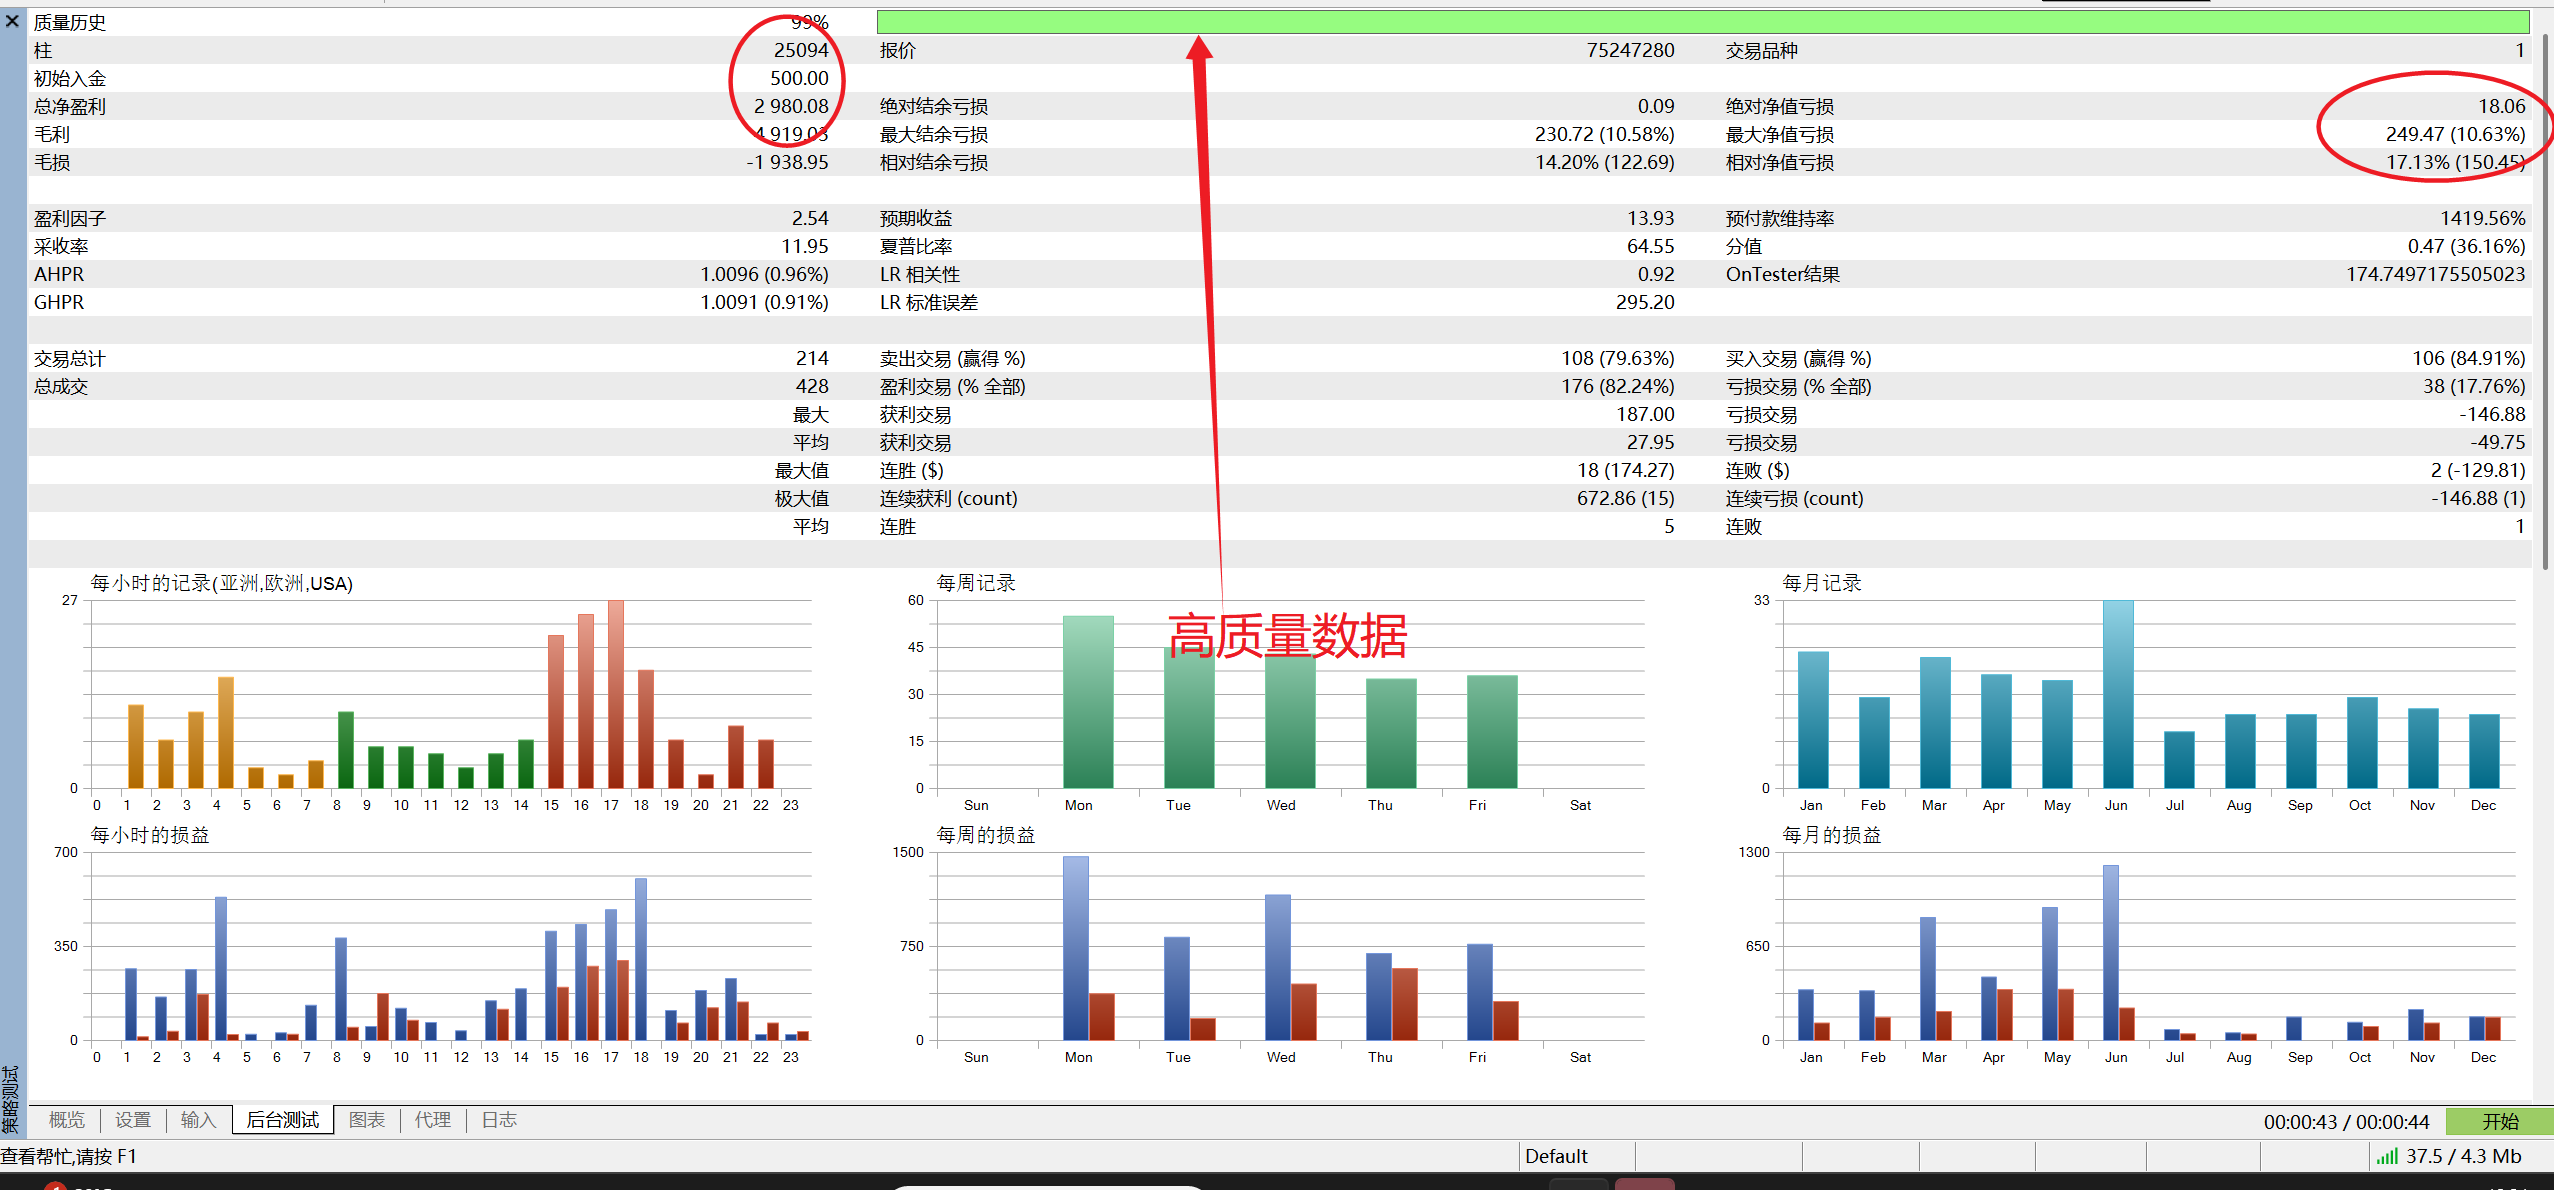Click the 报价 value 75247280
Image resolution: width=2554 pixels, height=1190 pixels.
1630,50
